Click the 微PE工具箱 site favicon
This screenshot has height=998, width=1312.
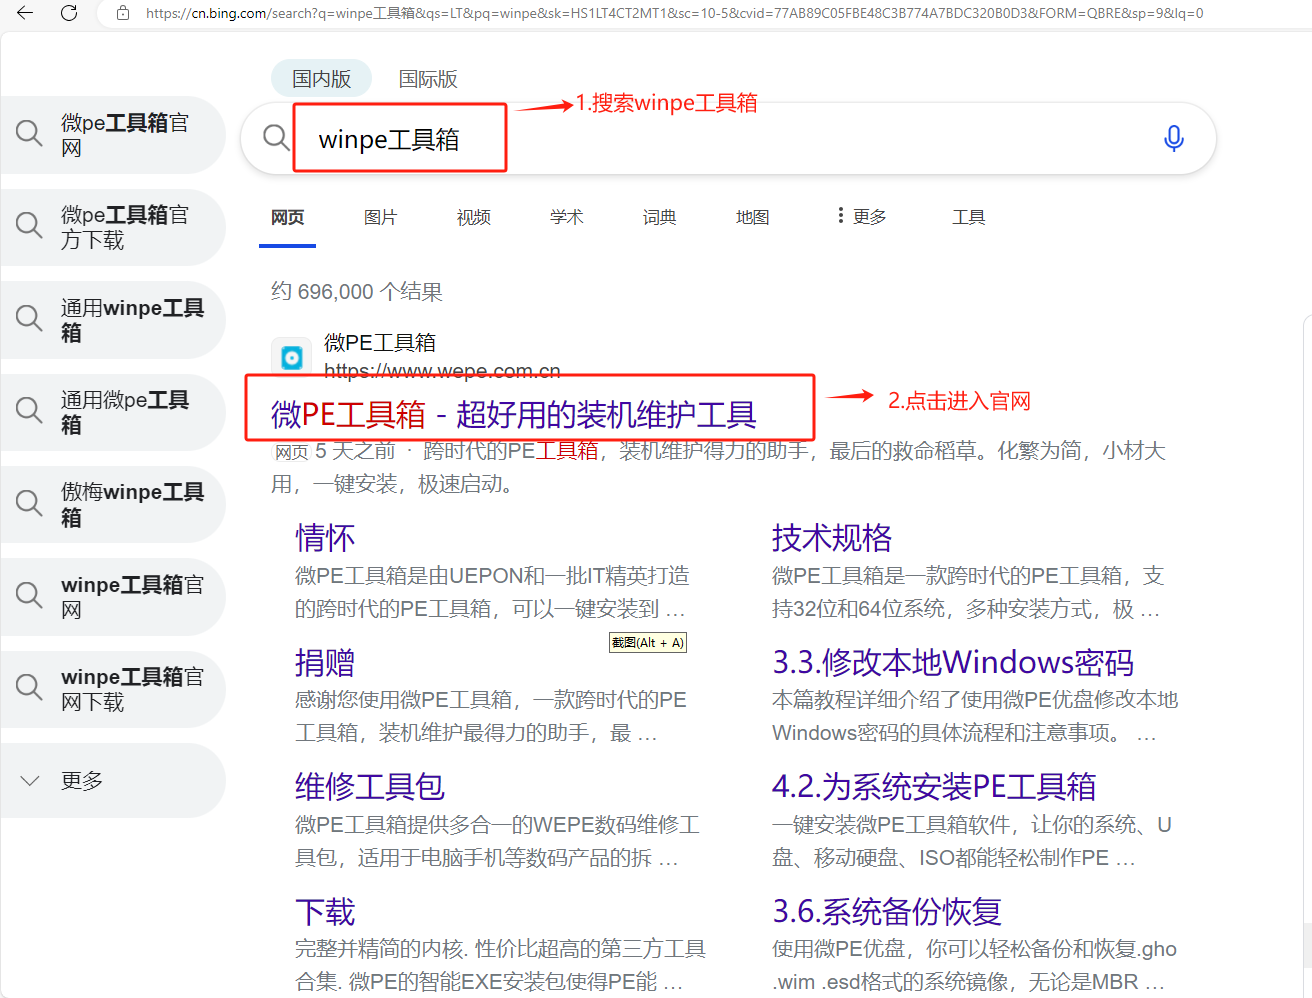[292, 357]
